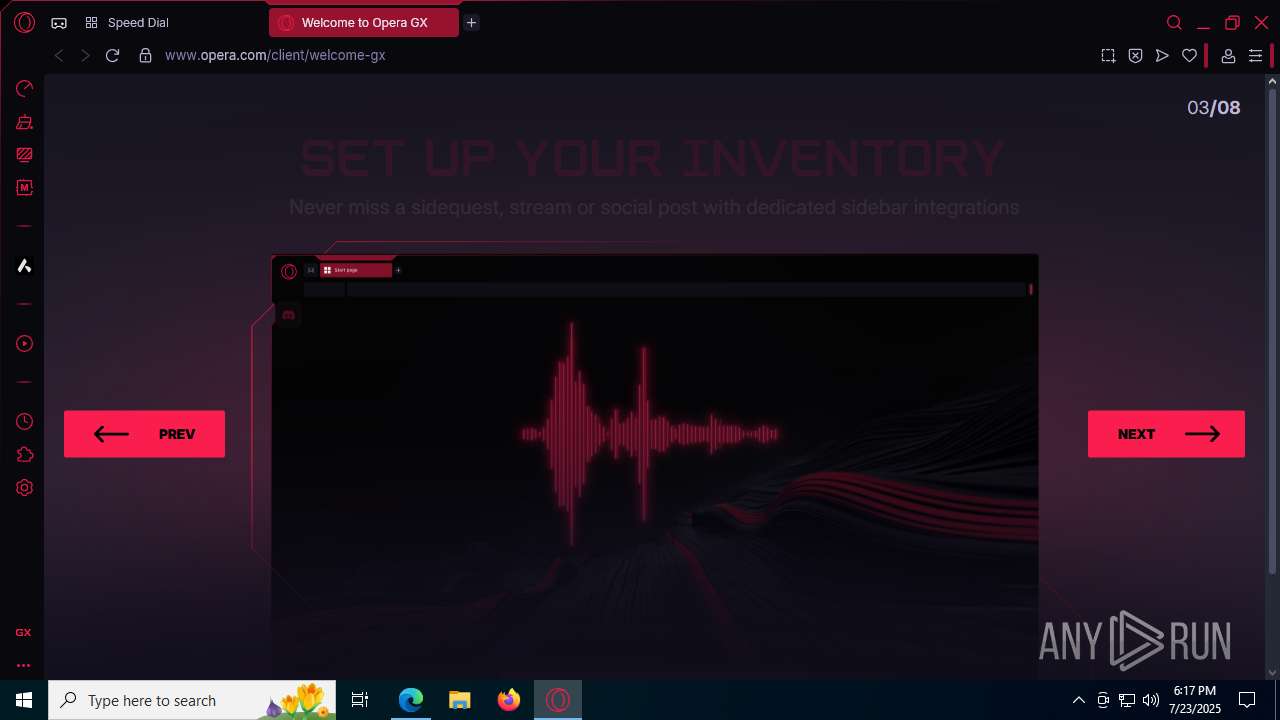Screen dimensions: 1280x720
Task: Open GX Mods in the sidebar
Action: click(25, 187)
